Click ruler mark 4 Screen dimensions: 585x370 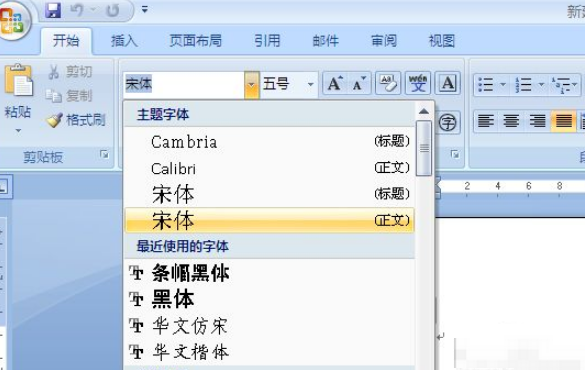click(498, 185)
